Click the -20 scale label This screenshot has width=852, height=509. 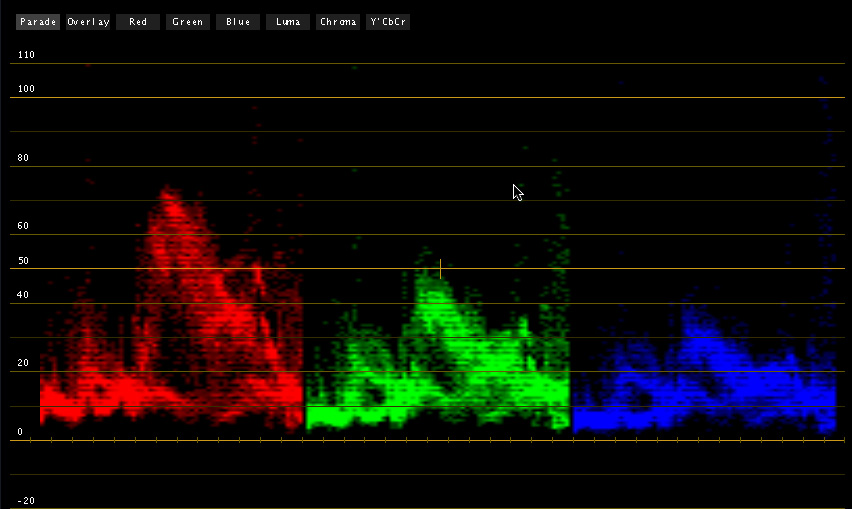(26, 500)
